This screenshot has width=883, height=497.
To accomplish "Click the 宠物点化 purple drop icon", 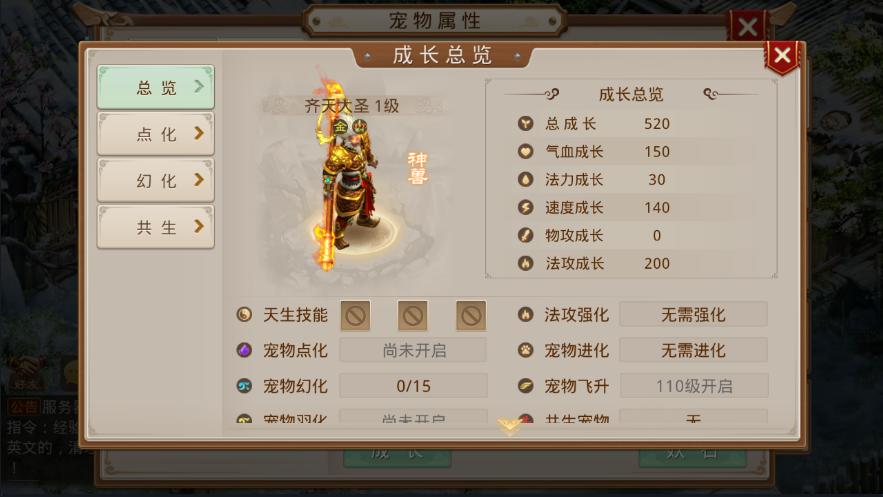I will (x=244, y=350).
